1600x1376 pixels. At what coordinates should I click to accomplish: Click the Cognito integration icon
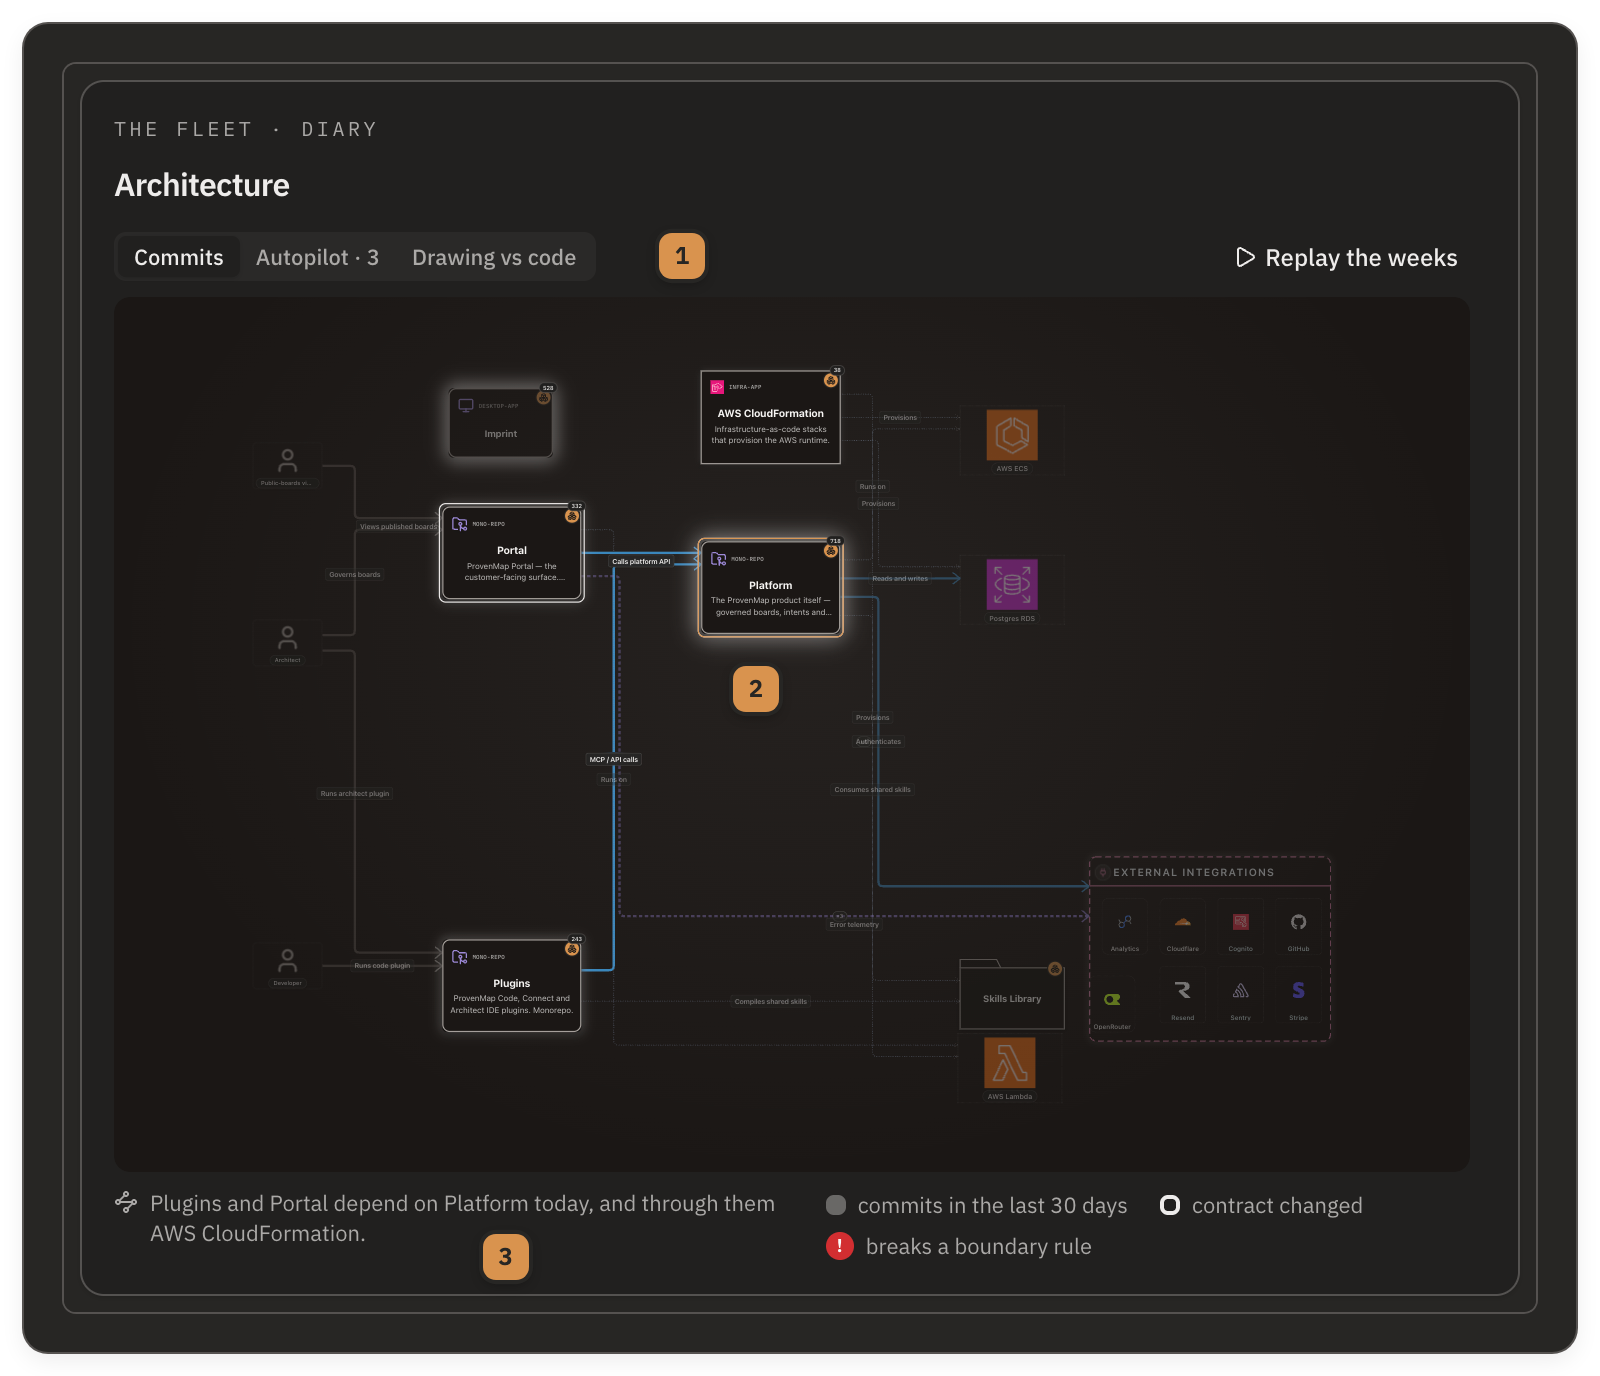(x=1241, y=922)
